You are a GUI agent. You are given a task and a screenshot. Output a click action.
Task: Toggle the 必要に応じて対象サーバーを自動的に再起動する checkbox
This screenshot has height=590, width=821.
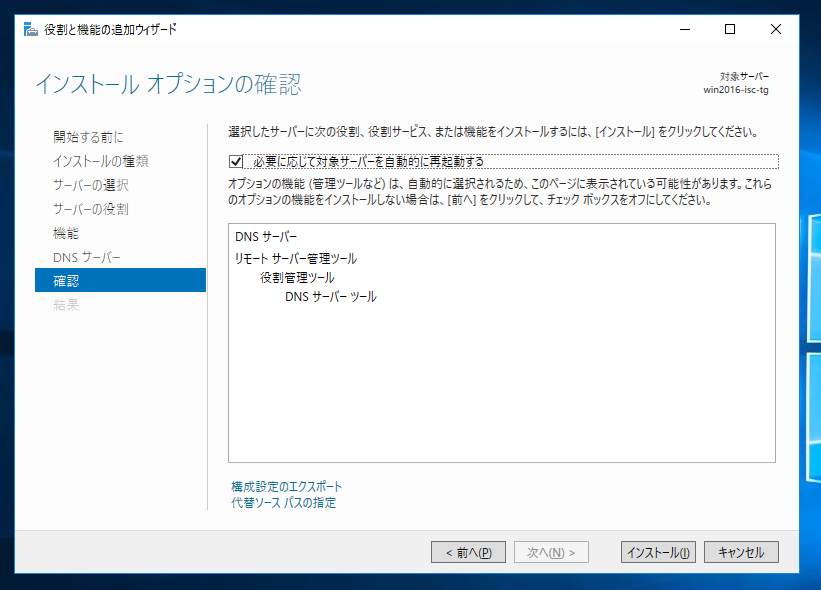pos(236,161)
